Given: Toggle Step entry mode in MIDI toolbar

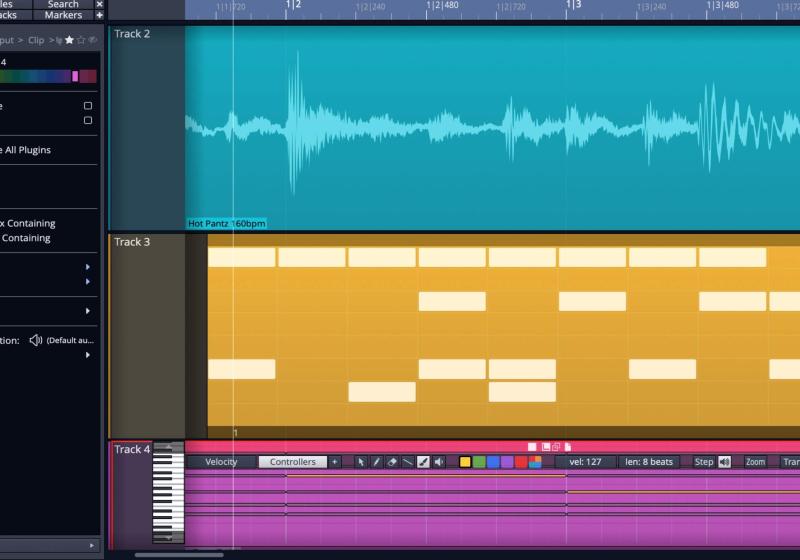Looking at the screenshot, I should tap(704, 462).
